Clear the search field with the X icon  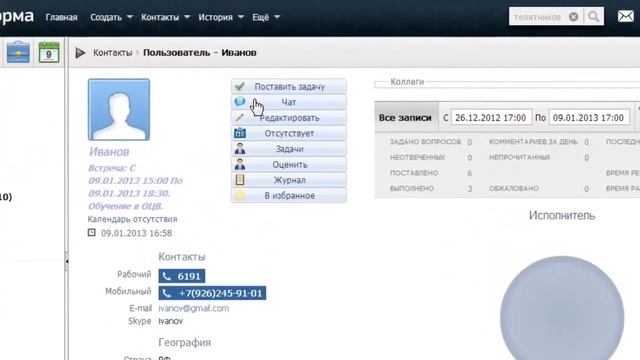point(573,17)
